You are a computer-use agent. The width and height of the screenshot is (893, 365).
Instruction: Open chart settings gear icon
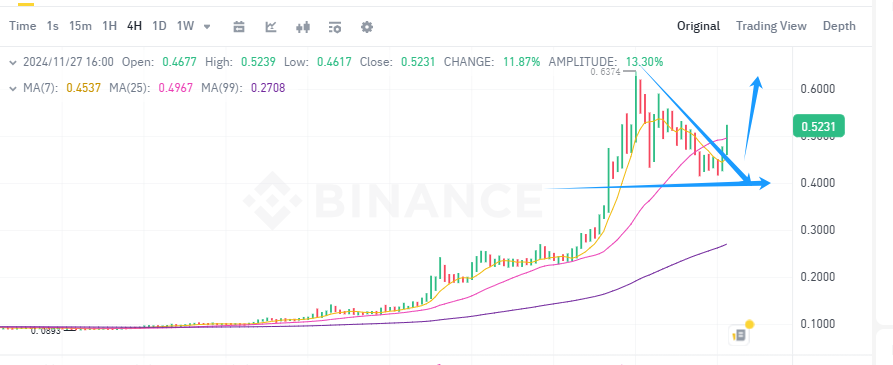coord(367,26)
